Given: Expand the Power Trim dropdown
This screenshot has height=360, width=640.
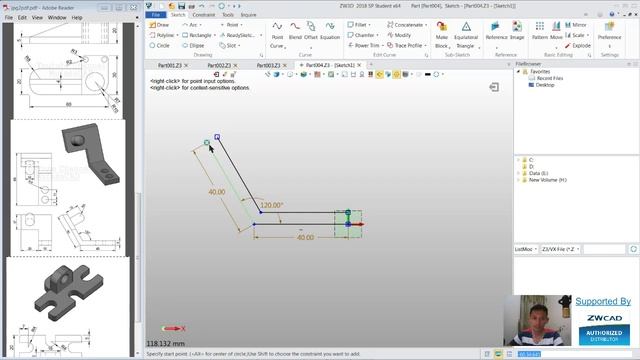Looking at the screenshot, I should 382,45.
